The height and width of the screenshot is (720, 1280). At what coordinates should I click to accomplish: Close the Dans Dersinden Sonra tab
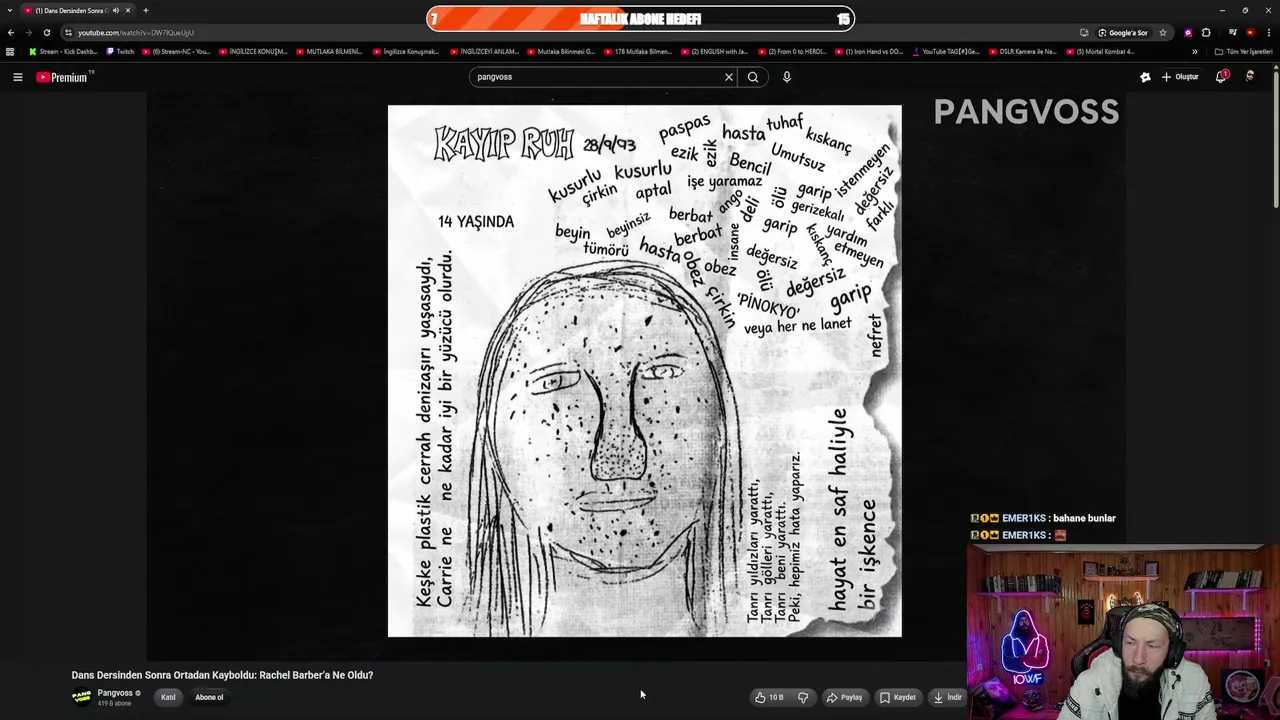(128, 10)
